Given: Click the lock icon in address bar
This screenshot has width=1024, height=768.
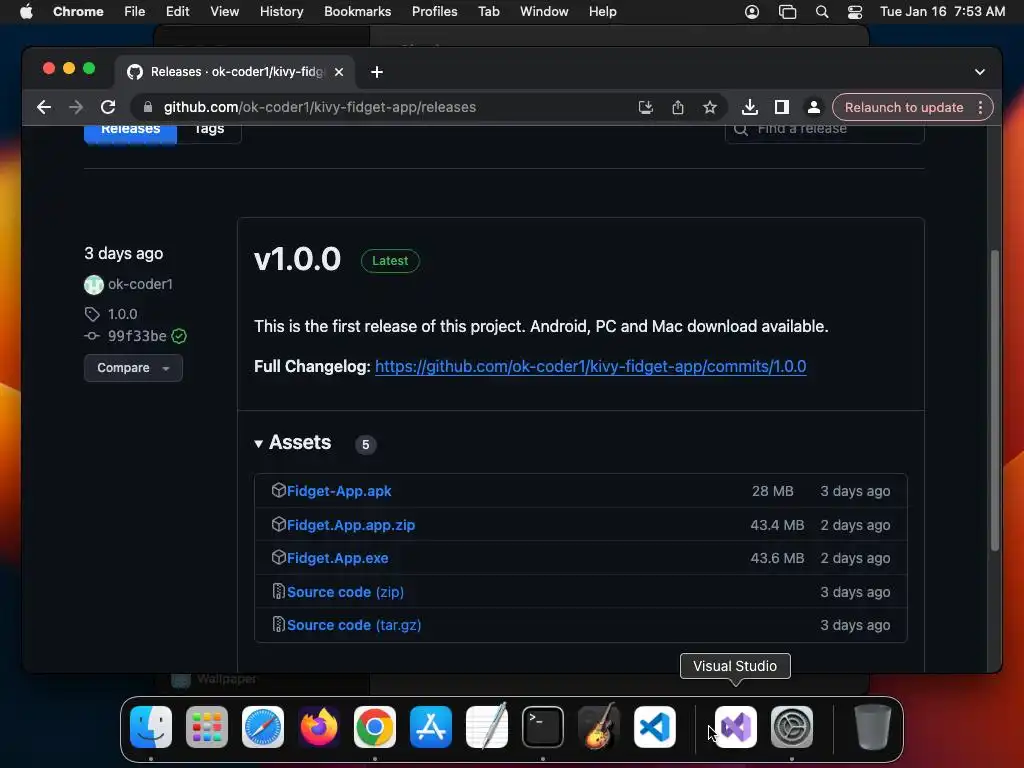Looking at the screenshot, I should (148, 107).
